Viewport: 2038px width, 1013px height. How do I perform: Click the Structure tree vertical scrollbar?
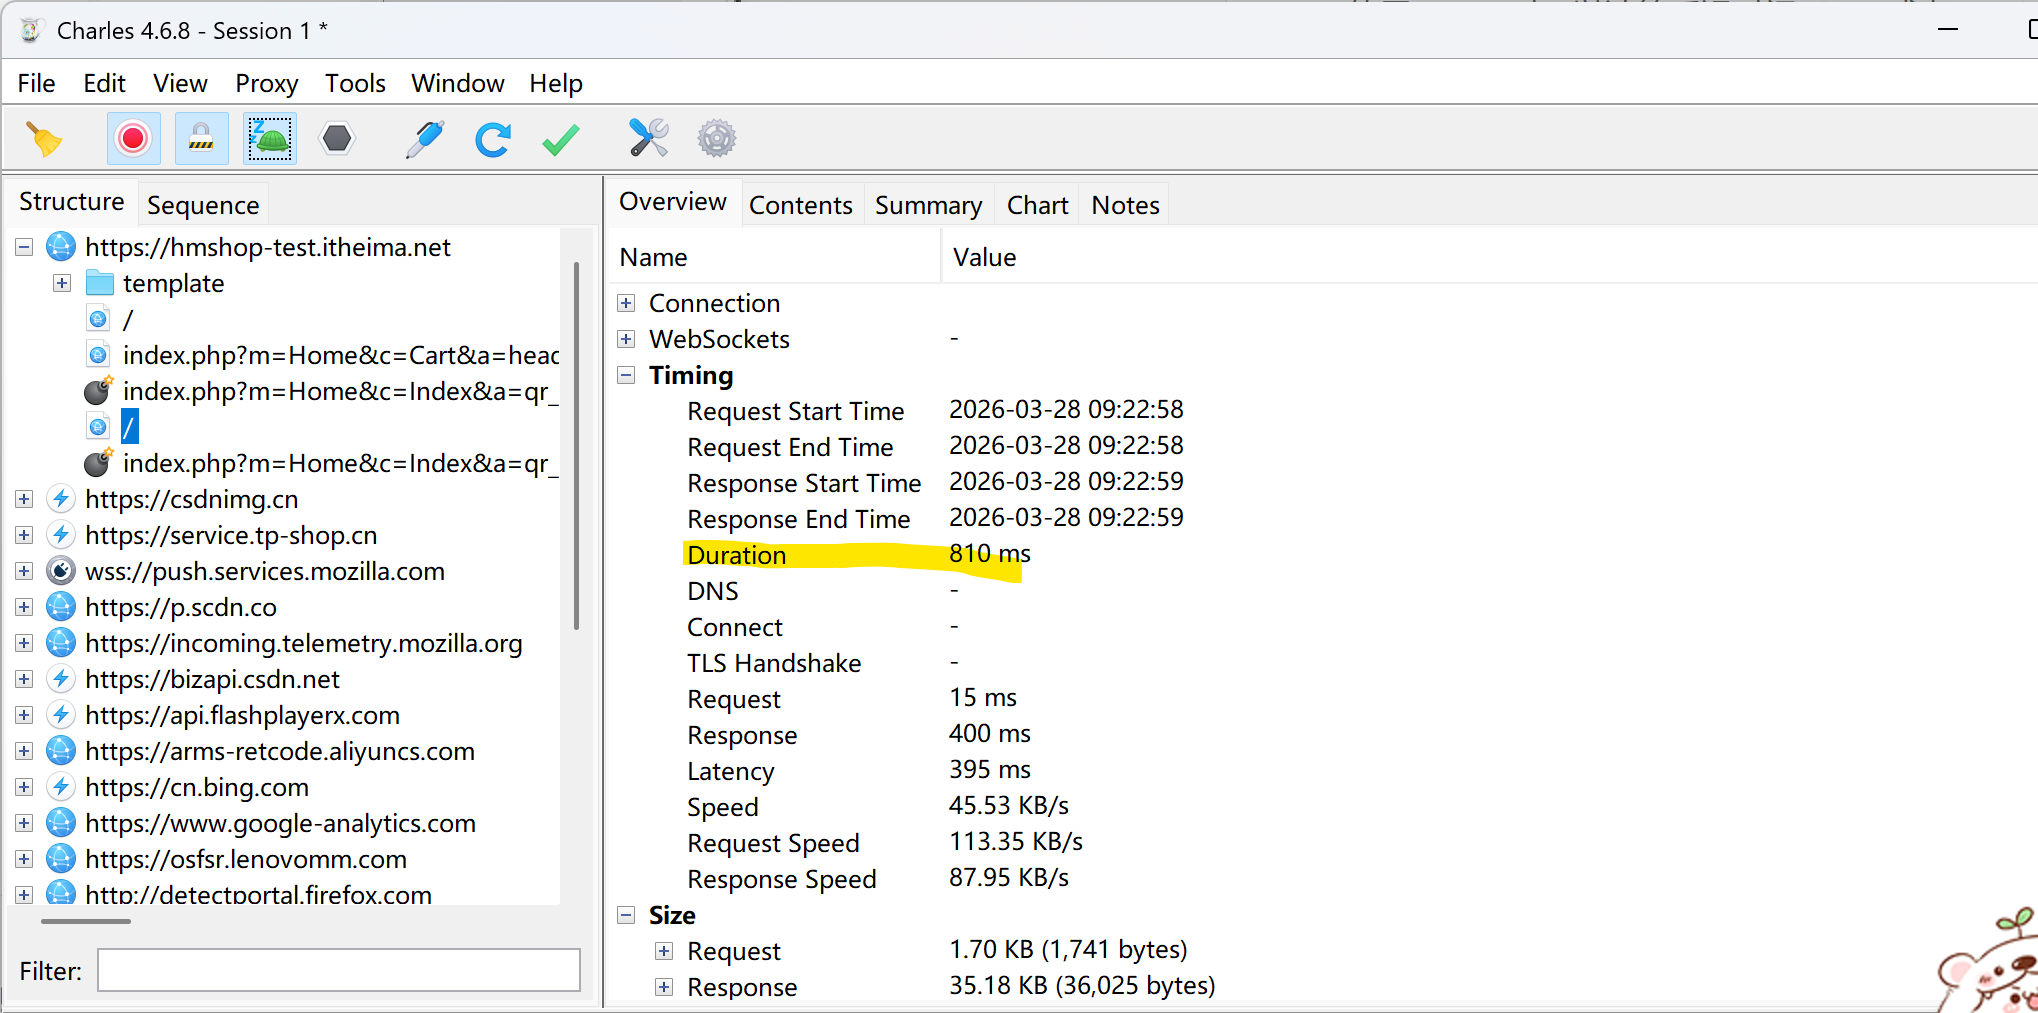tap(576, 445)
